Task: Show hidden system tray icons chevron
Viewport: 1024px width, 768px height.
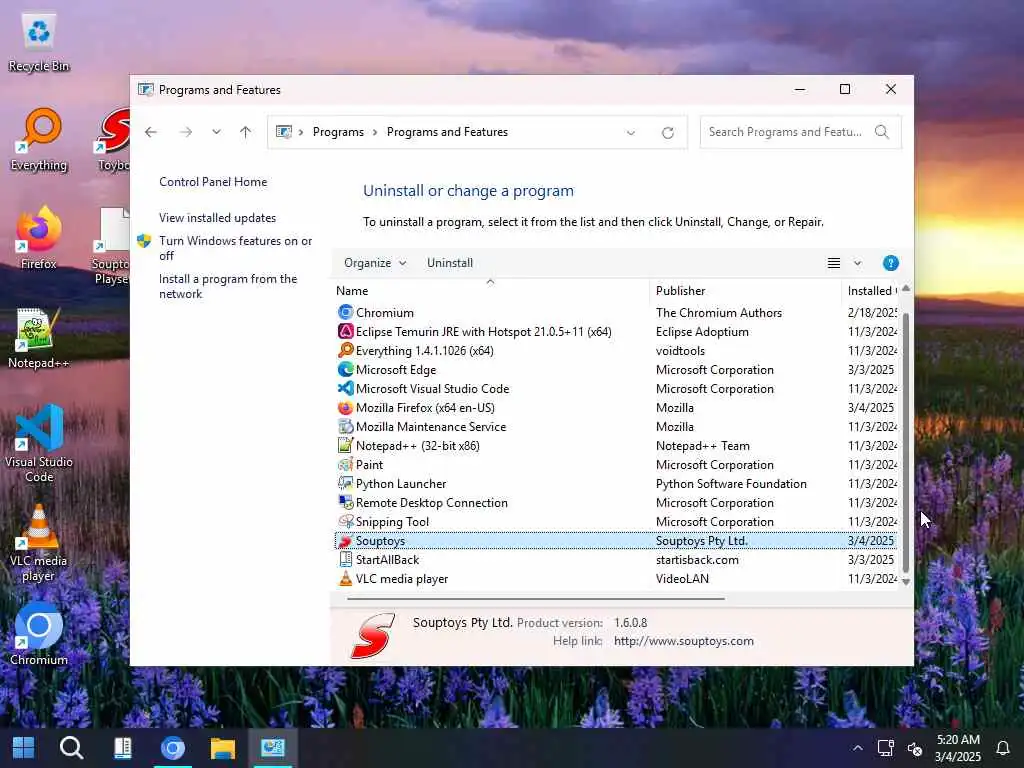Action: pyautogui.click(x=857, y=748)
